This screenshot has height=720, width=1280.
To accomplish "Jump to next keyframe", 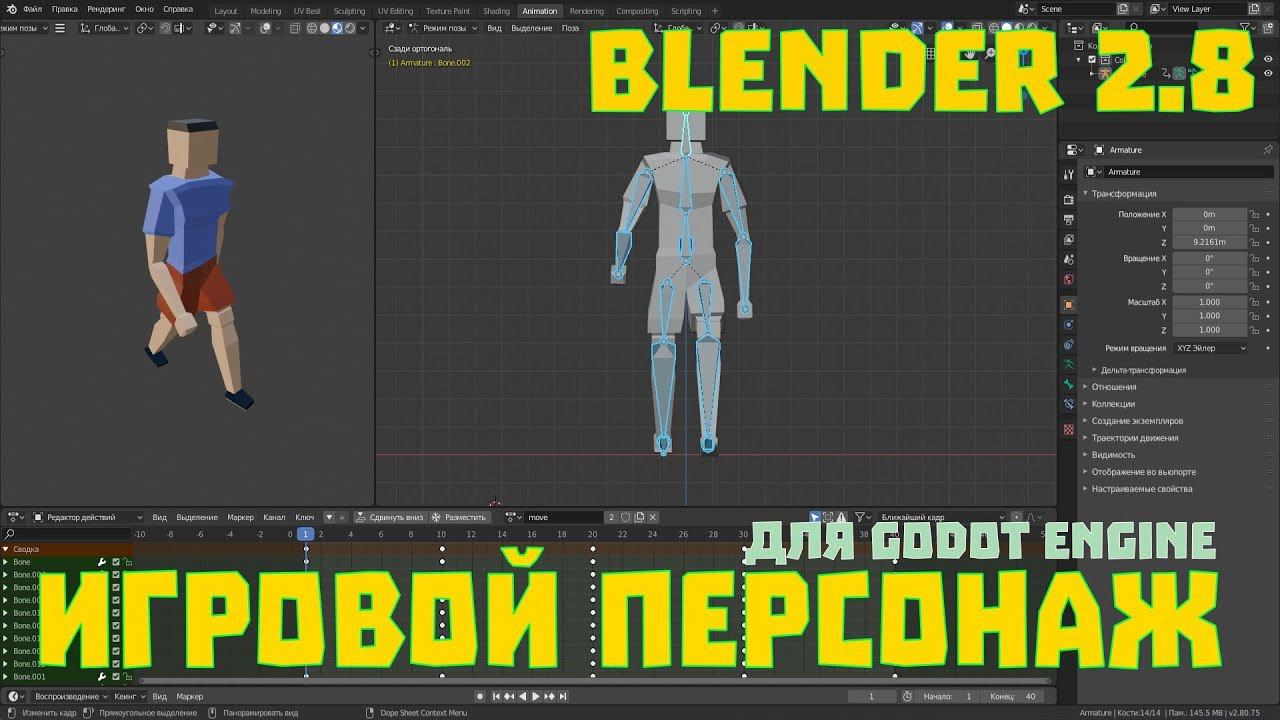I will point(548,696).
